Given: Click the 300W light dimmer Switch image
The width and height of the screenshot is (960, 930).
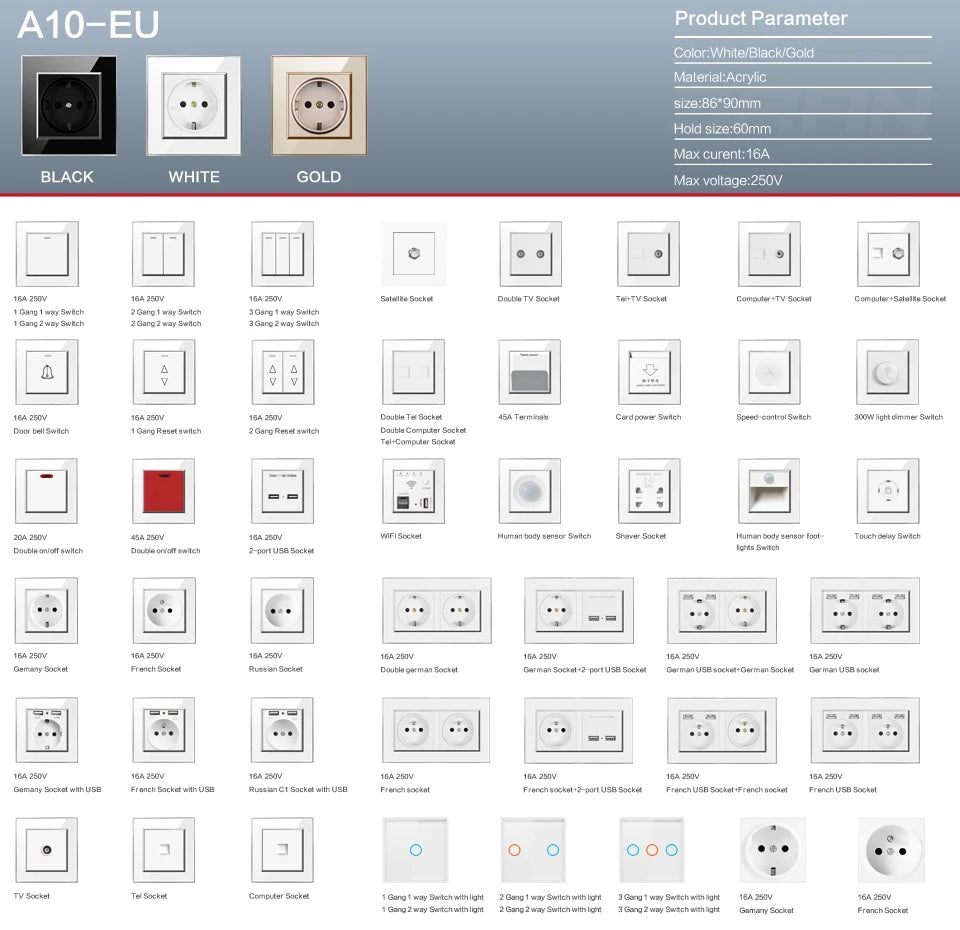Looking at the screenshot, I should [x=887, y=372].
